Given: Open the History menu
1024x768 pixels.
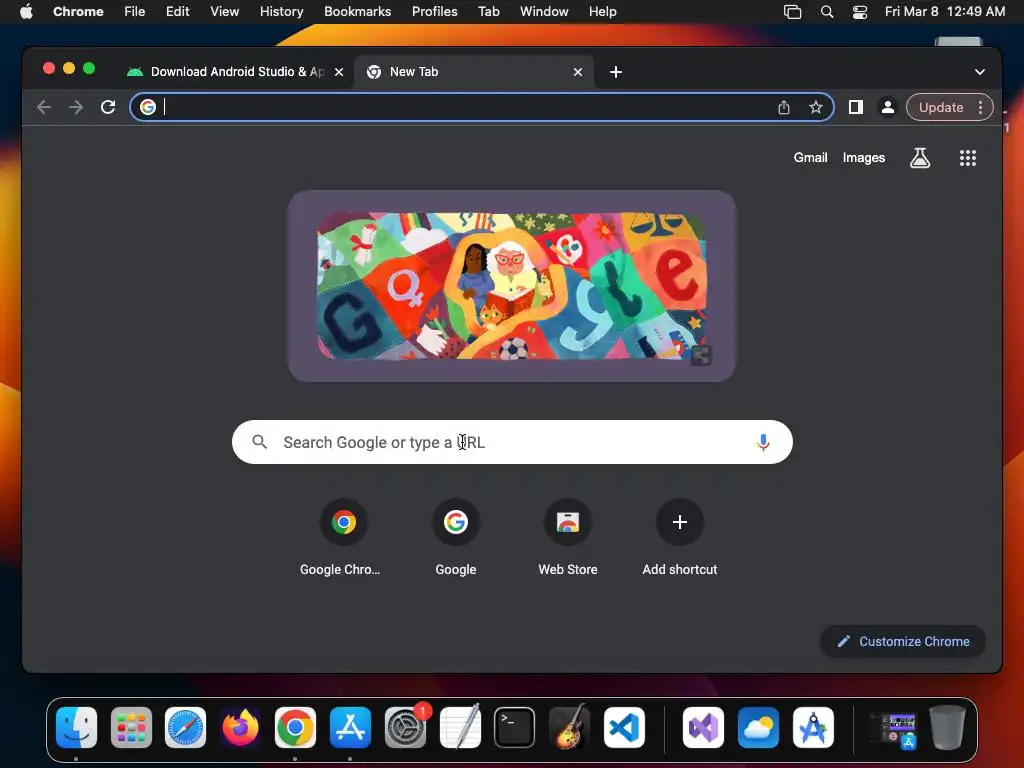Looking at the screenshot, I should pyautogui.click(x=281, y=12).
